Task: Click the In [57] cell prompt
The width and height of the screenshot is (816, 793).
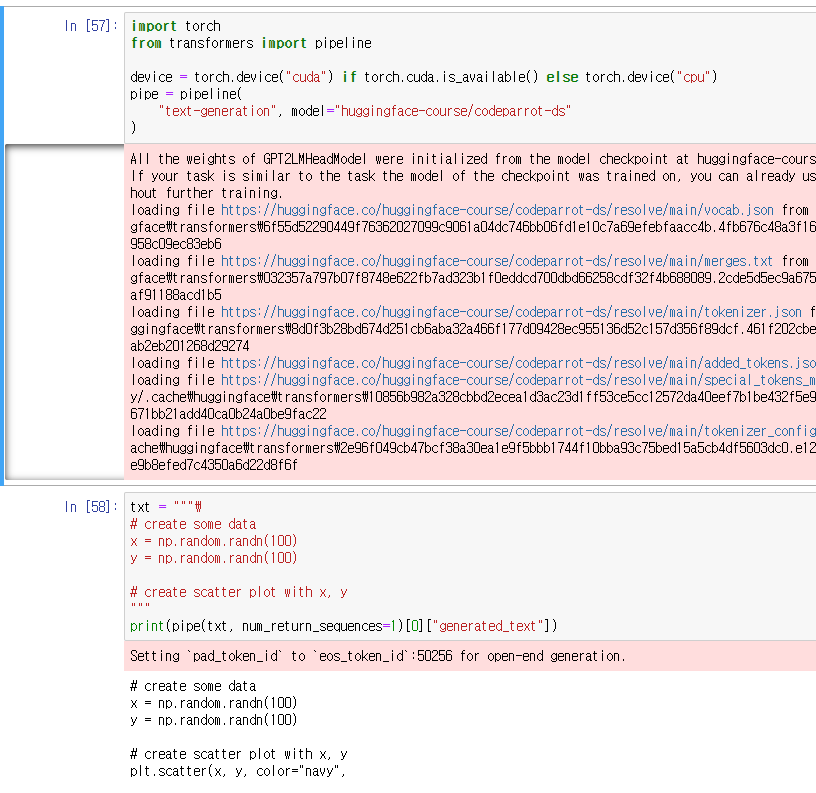Action: tap(91, 26)
